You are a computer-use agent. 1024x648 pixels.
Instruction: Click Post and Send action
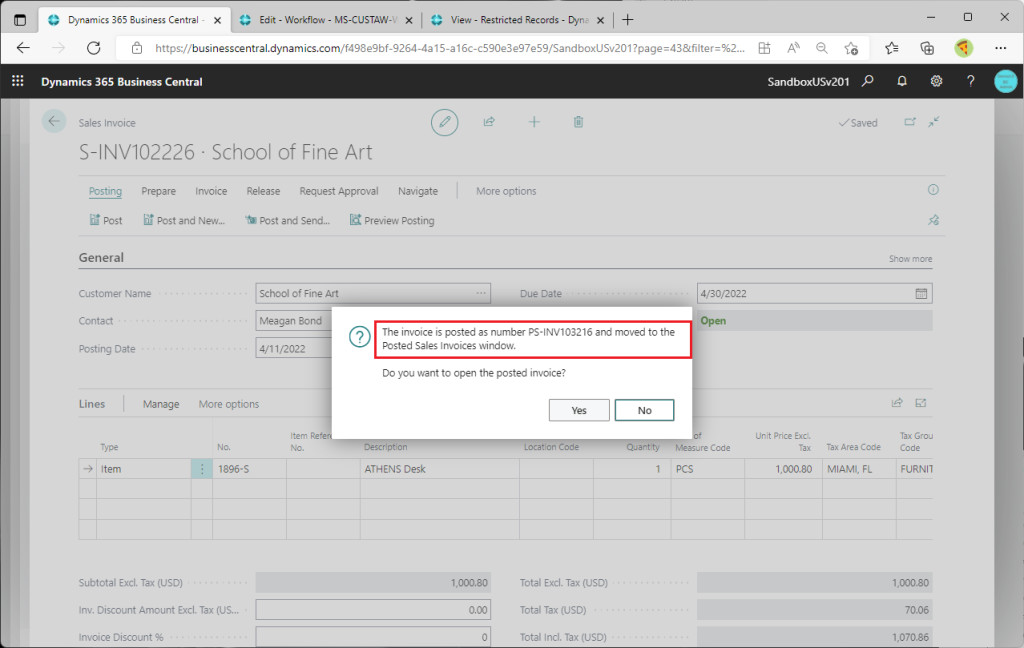(287, 220)
